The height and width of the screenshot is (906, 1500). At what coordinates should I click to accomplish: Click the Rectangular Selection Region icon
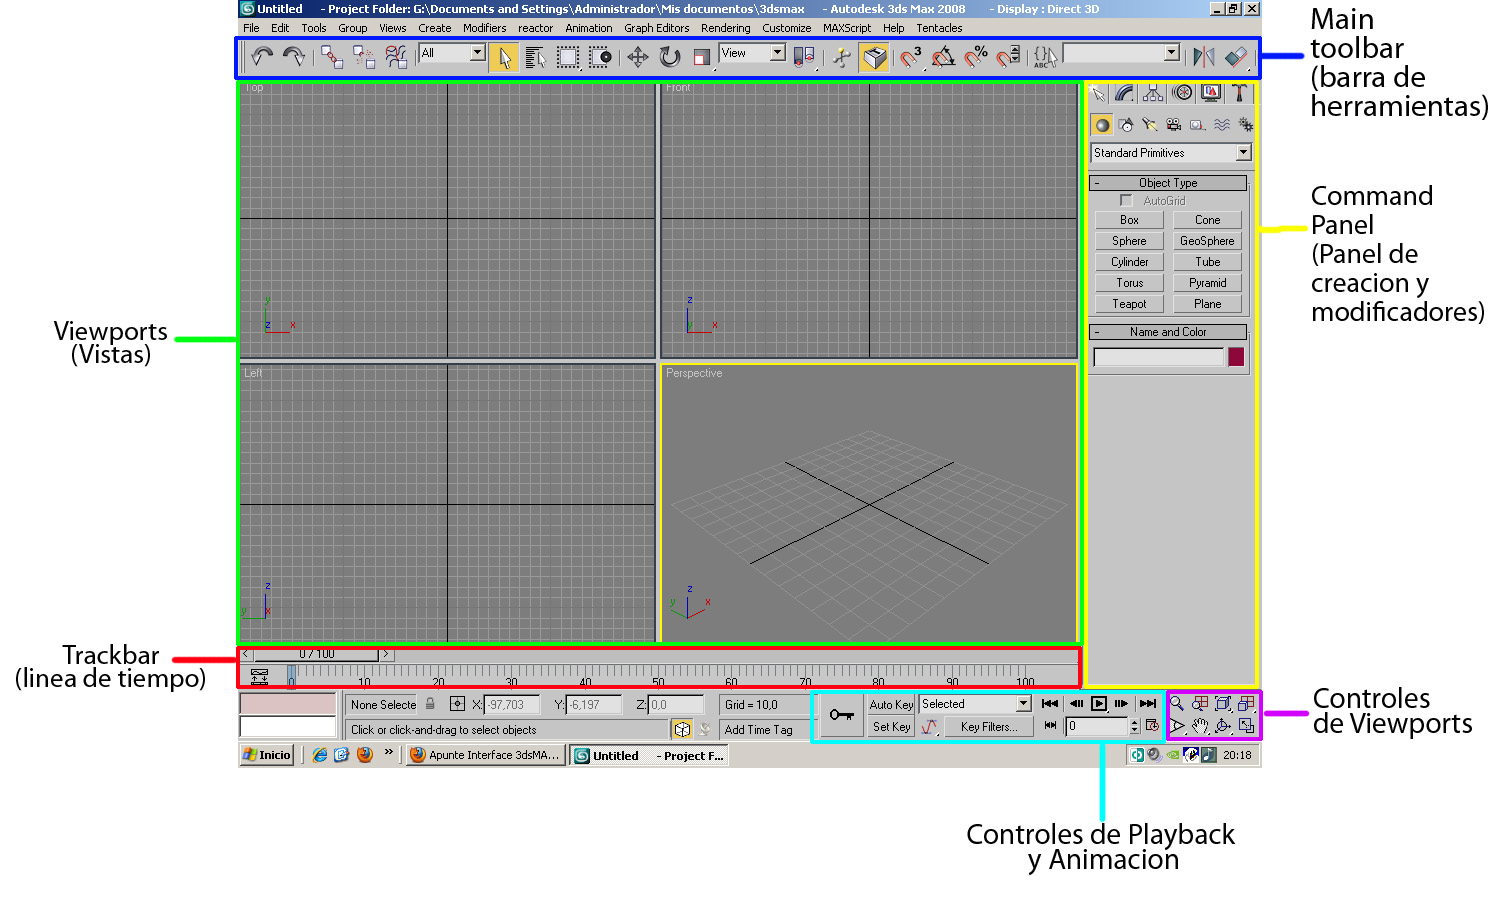click(568, 58)
